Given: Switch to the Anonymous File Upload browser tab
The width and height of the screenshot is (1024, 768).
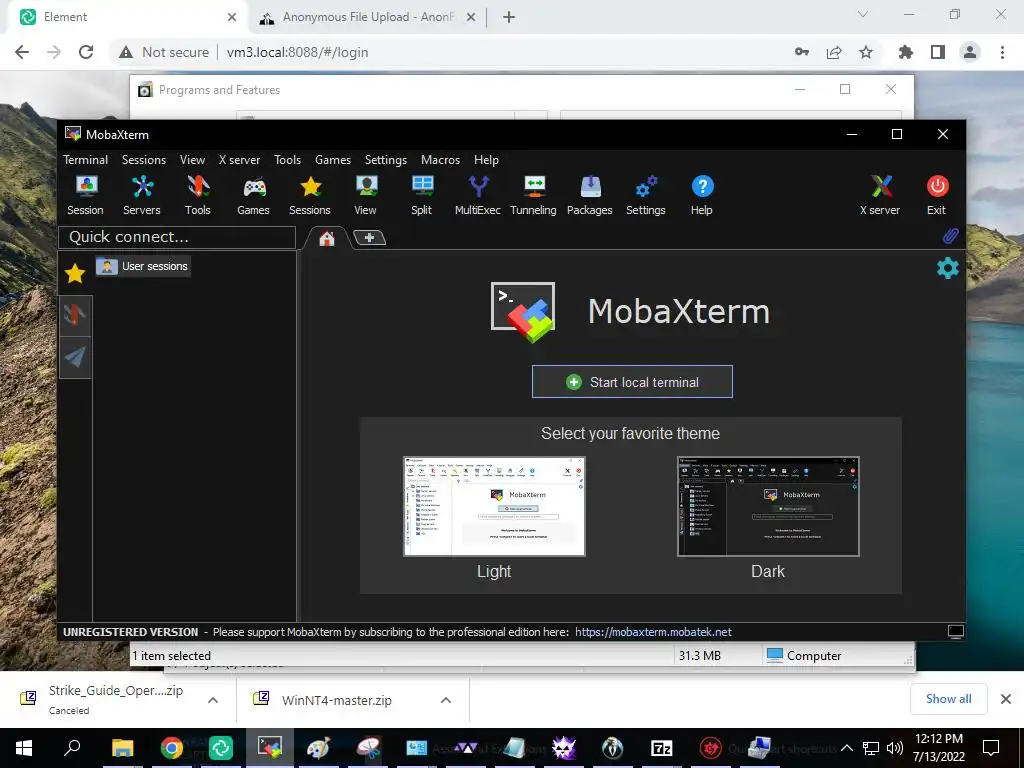Looking at the screenshot, I should (369, 17).
